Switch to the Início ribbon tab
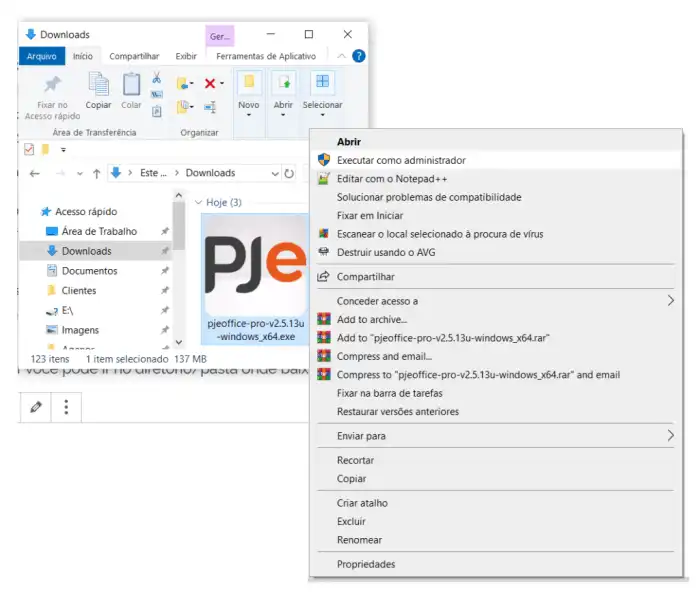Screen dimensions: 700x594 [83, 56]
